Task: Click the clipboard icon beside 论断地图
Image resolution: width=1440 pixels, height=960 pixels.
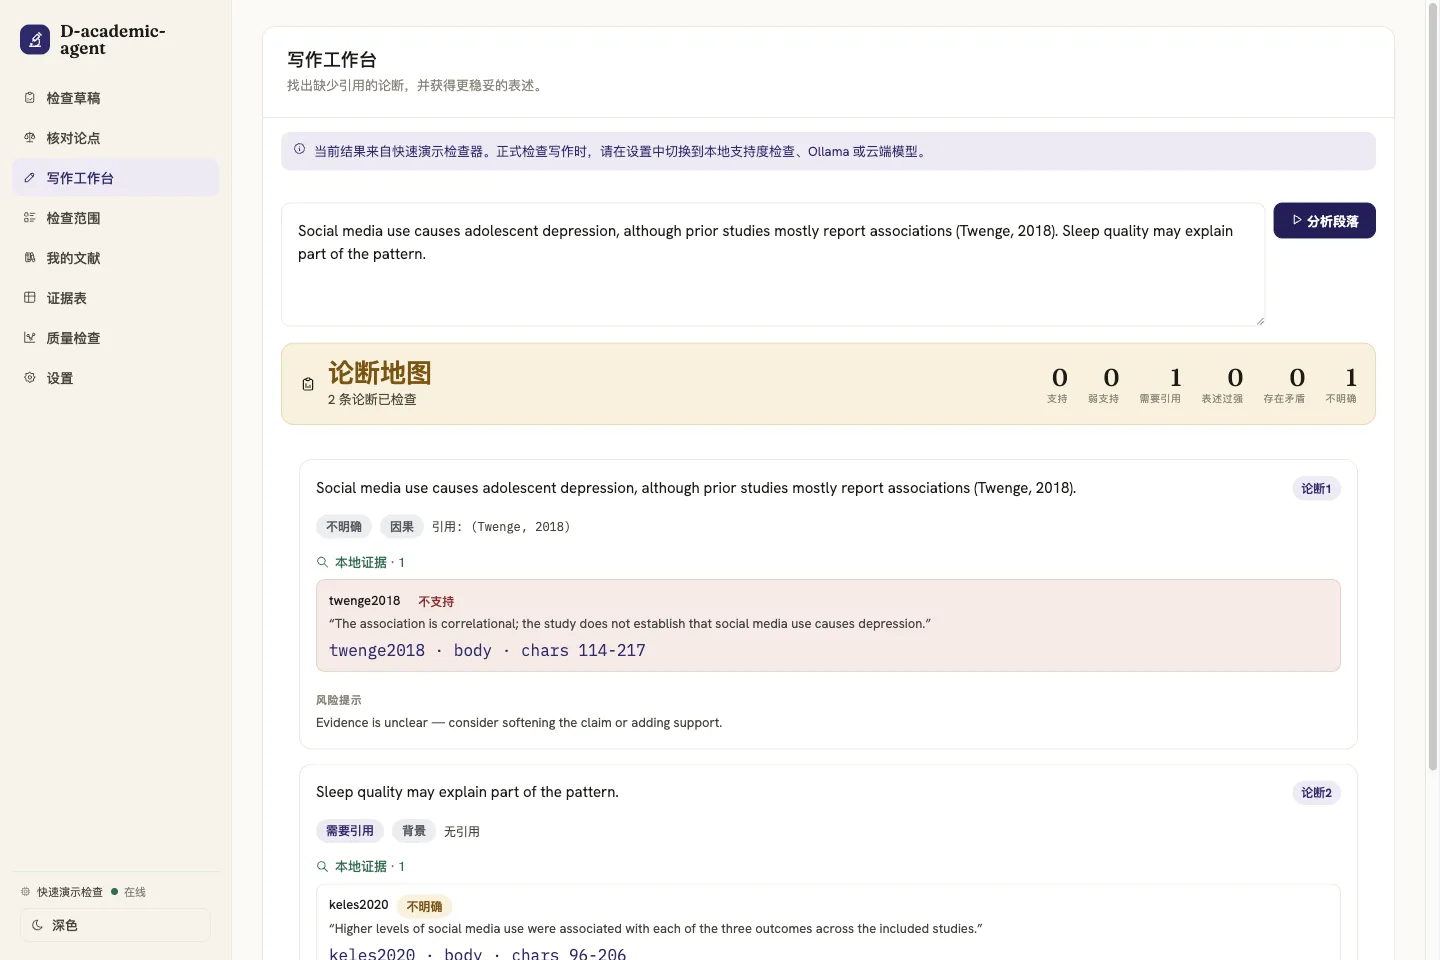Action: point(308,384)
